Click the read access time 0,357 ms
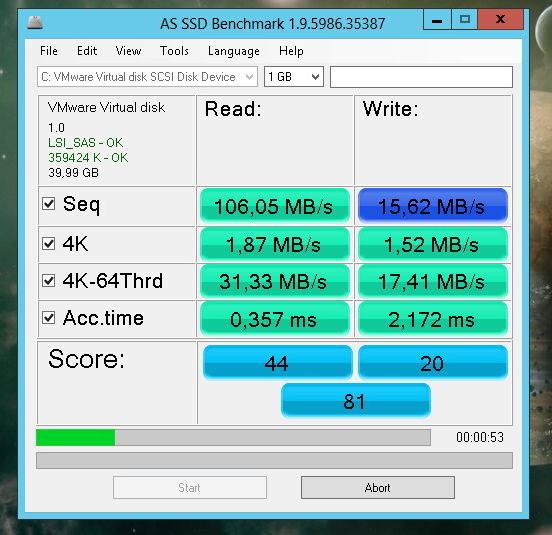The height and width of the screenshot is (535, 552). 275,319
